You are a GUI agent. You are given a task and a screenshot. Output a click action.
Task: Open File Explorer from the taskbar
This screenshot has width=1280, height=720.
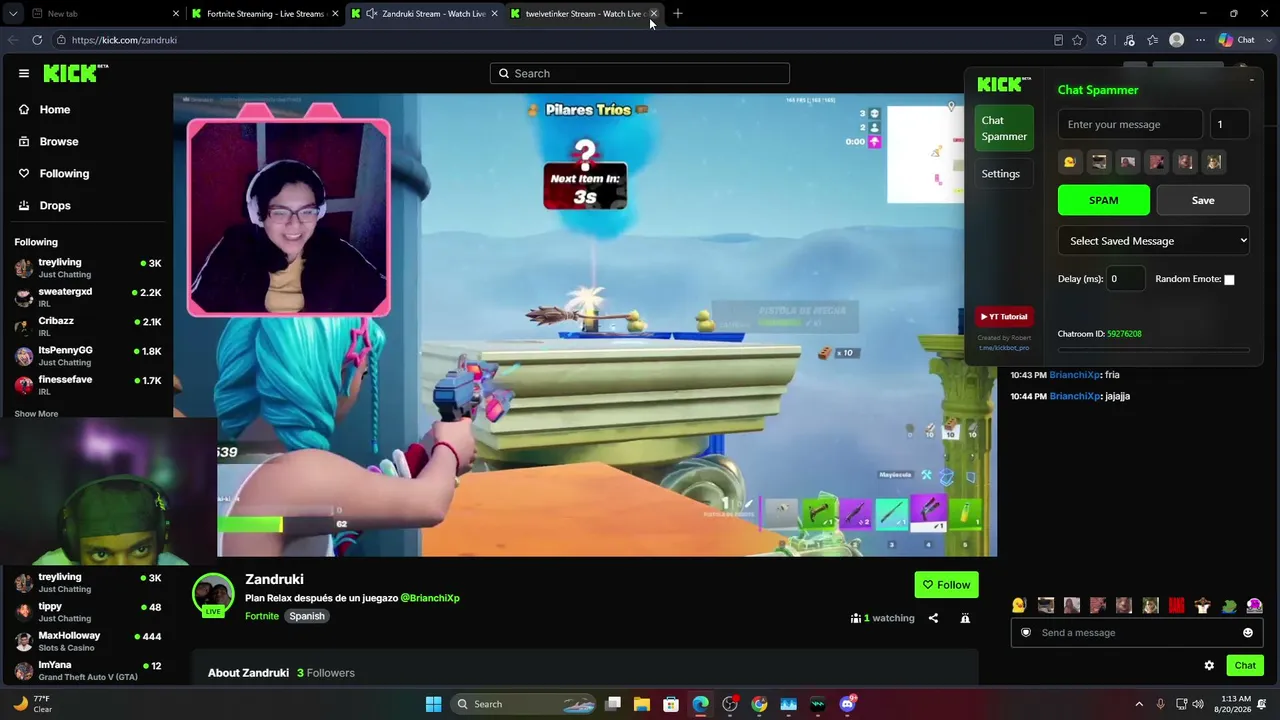click(x=642, y=704)
